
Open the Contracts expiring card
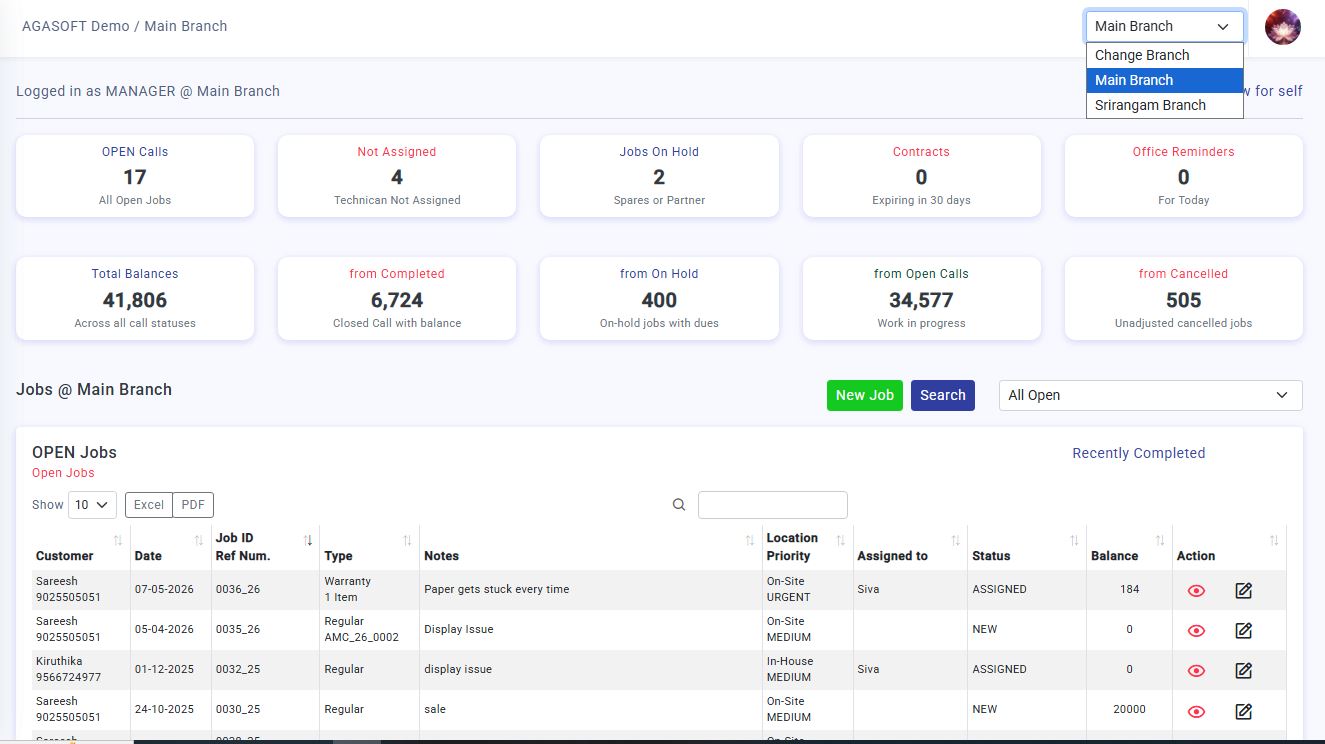(x=921, y=176)
